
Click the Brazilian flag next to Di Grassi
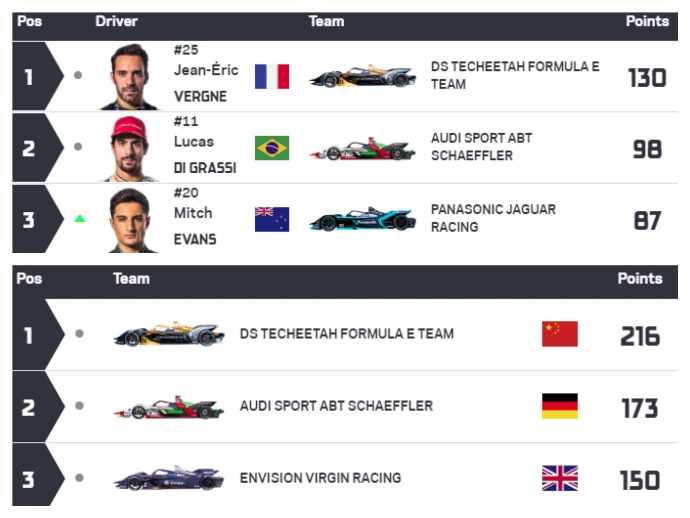[x=272, y=148]
